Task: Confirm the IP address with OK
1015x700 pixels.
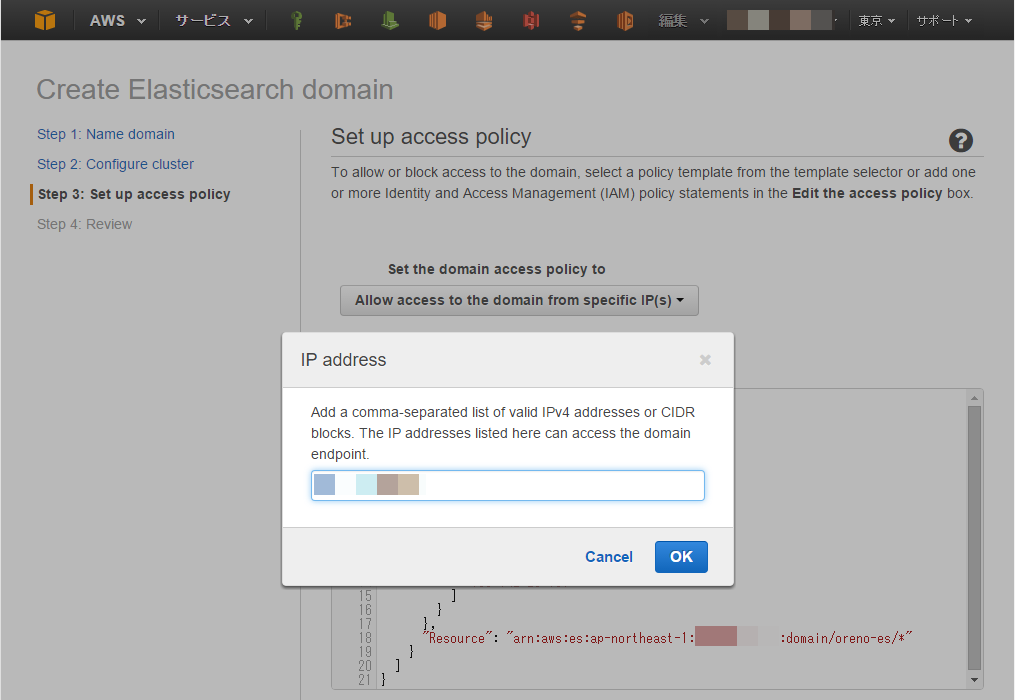Action: click(681, 557)
